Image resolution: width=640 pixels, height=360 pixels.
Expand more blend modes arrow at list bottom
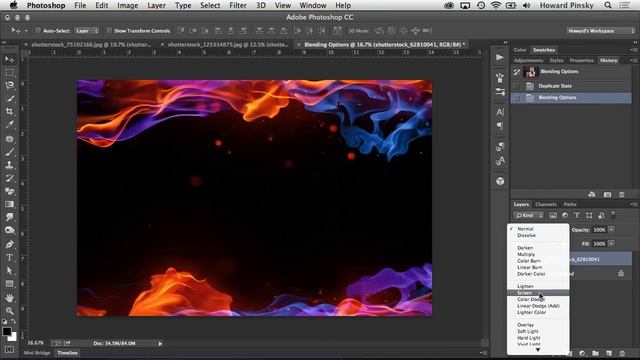[x=538, y=350]
